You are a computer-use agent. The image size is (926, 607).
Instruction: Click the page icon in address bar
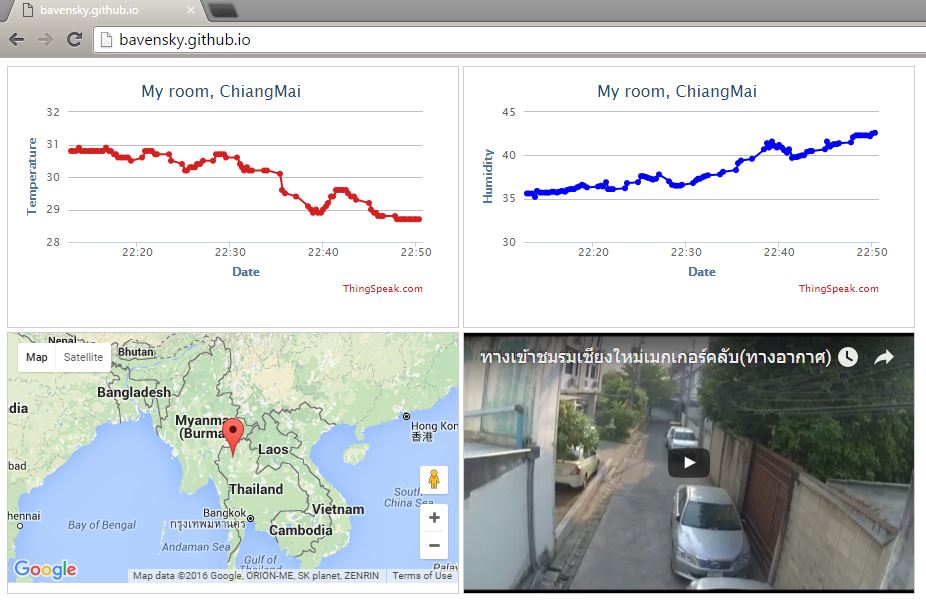pyautogui.click(x=106, y=40)
